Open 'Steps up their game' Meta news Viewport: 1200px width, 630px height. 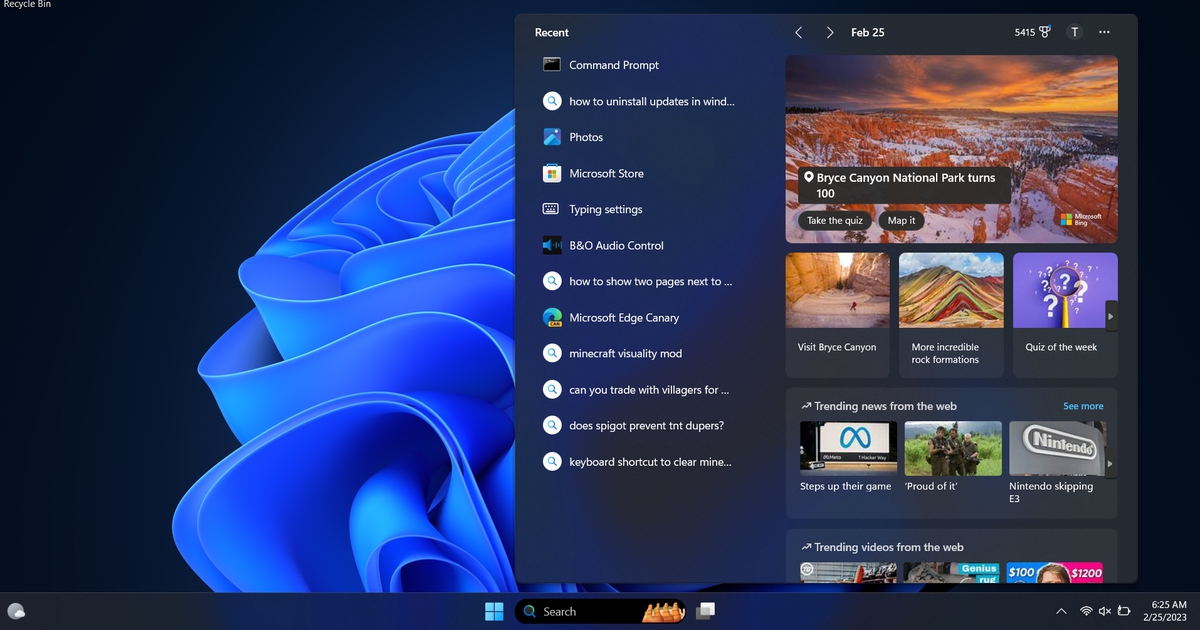[848, 457]
